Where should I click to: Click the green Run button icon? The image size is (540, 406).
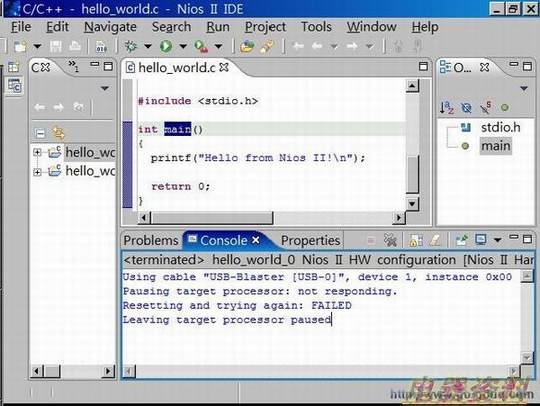point(166,46)
